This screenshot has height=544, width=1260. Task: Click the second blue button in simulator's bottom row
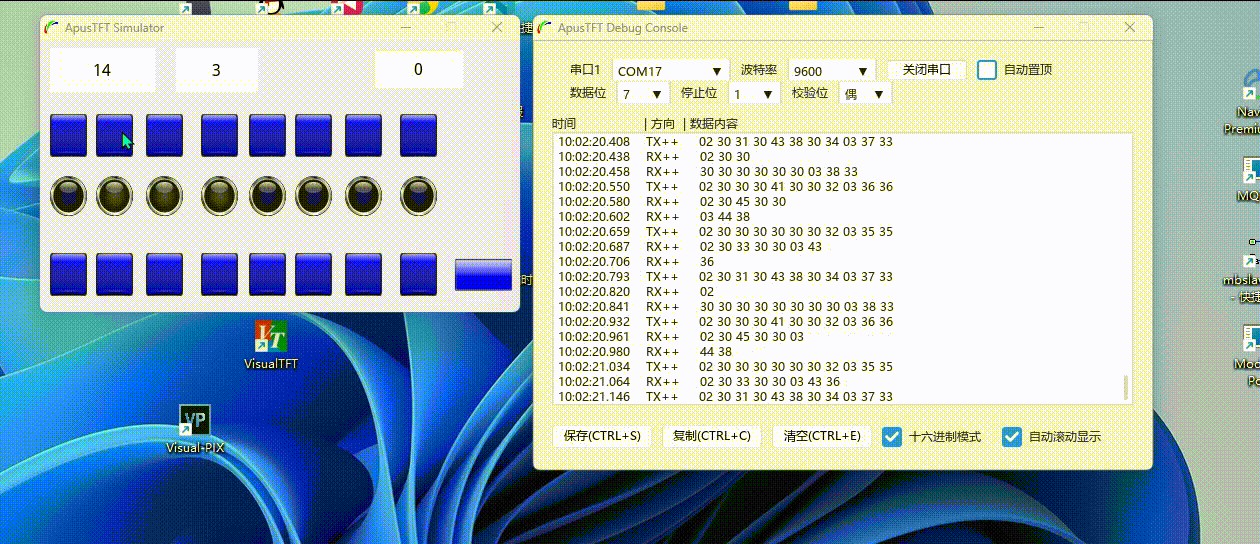(114, 274)
